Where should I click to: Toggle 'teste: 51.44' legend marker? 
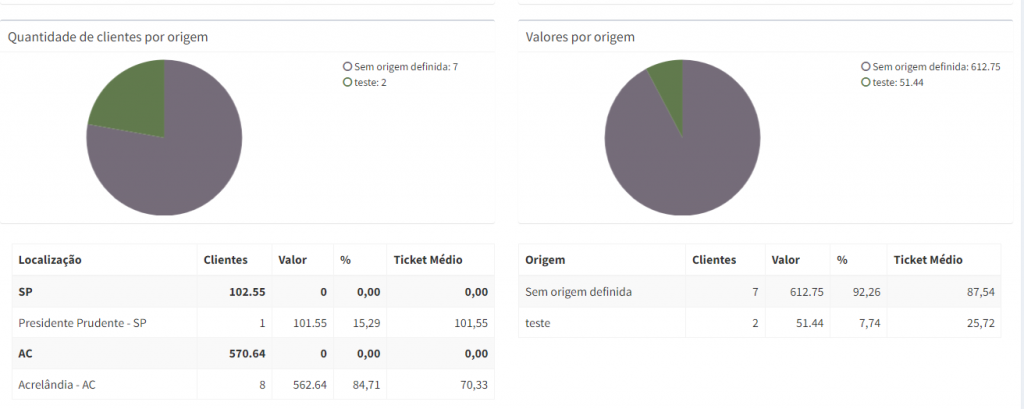coord(865,82)
